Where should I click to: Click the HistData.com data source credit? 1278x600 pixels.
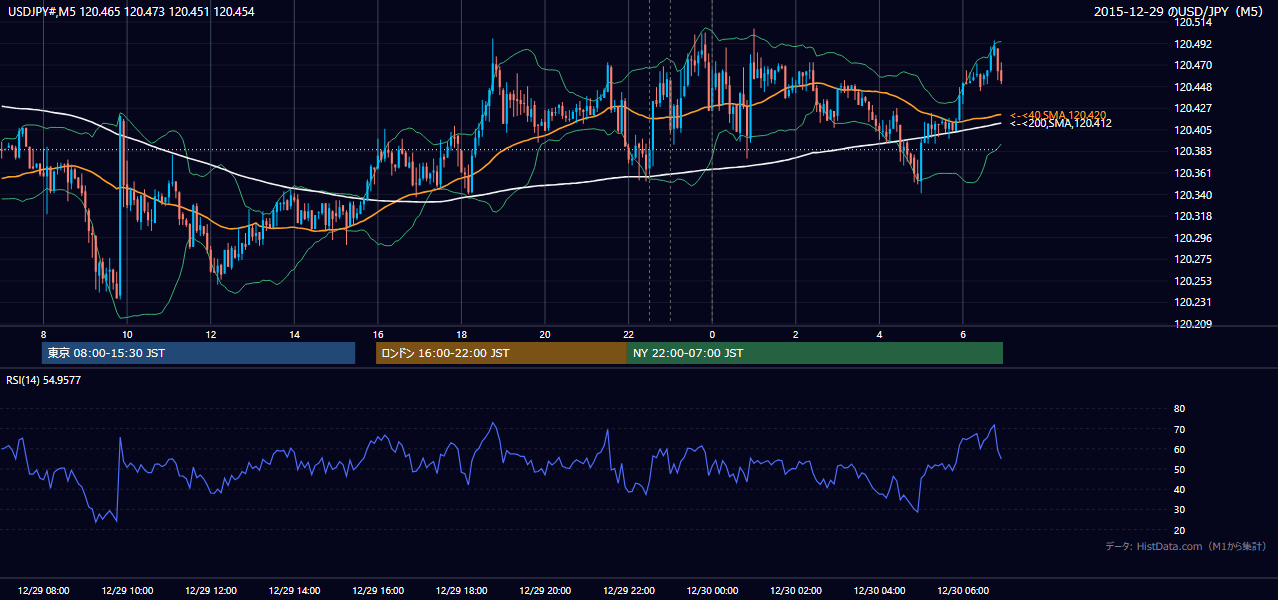[x=1185, y=546]
